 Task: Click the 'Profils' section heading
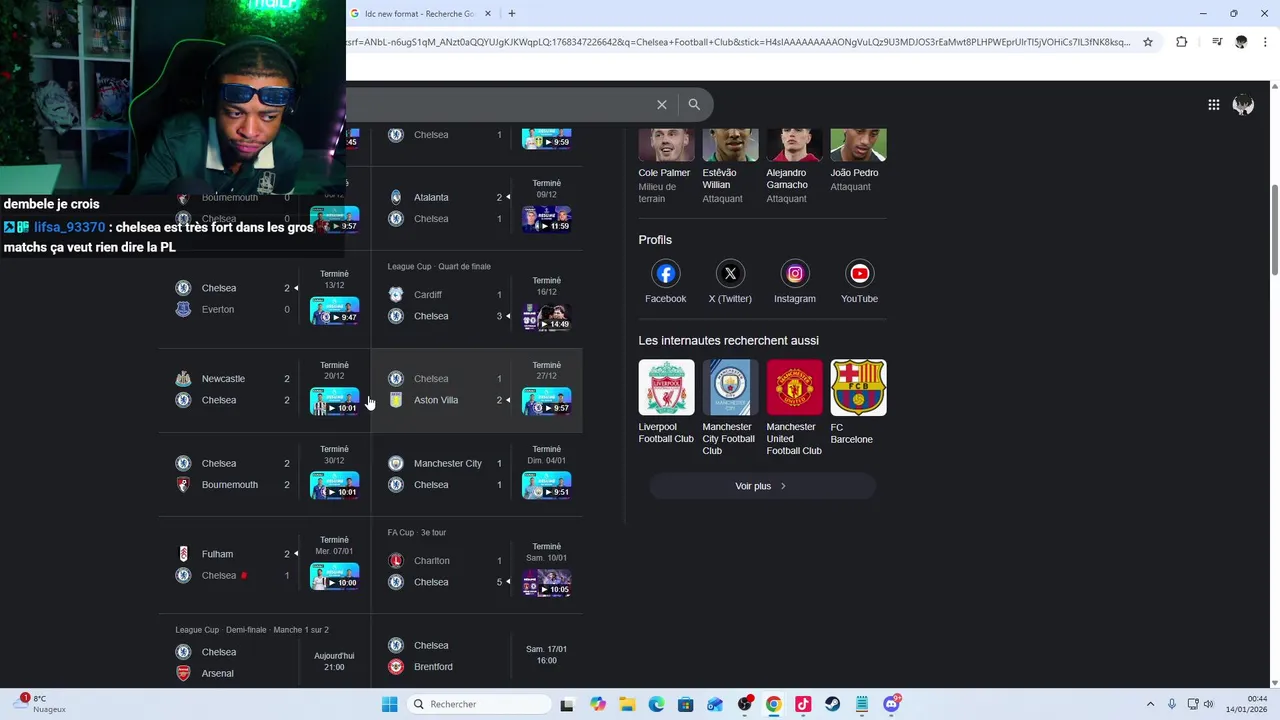pyautogui.click(x=655, y=240)
